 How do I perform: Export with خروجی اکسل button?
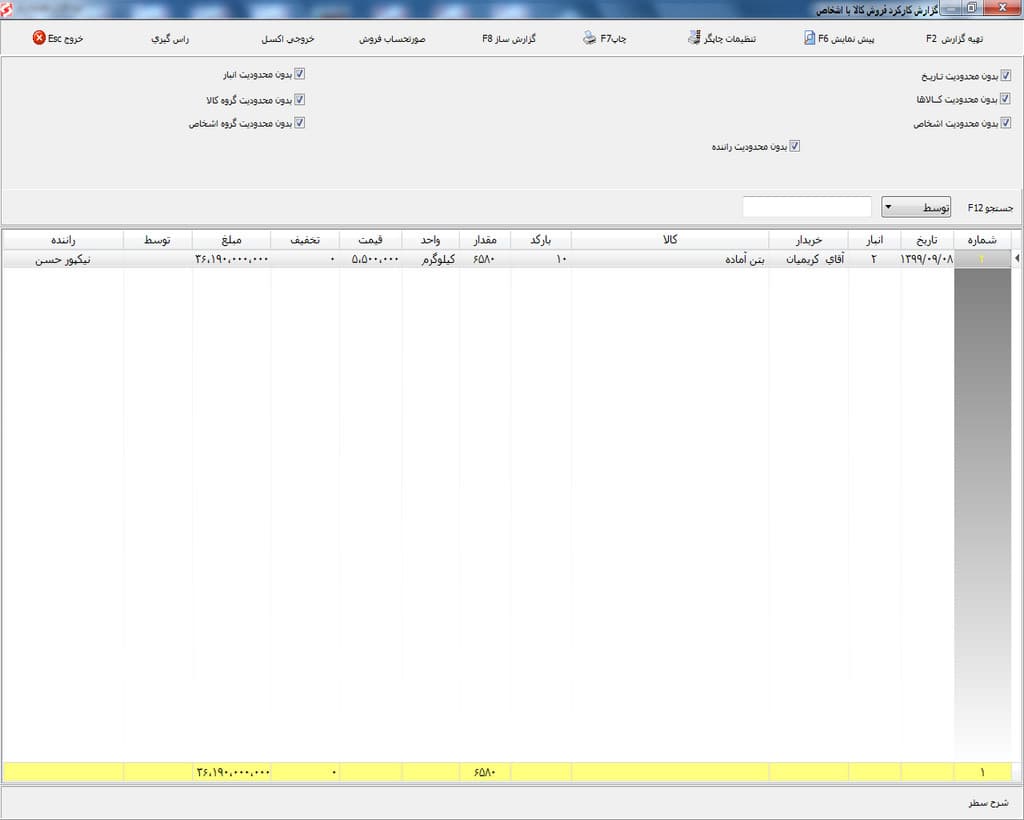pyautogui.click(x=287, y=39)
